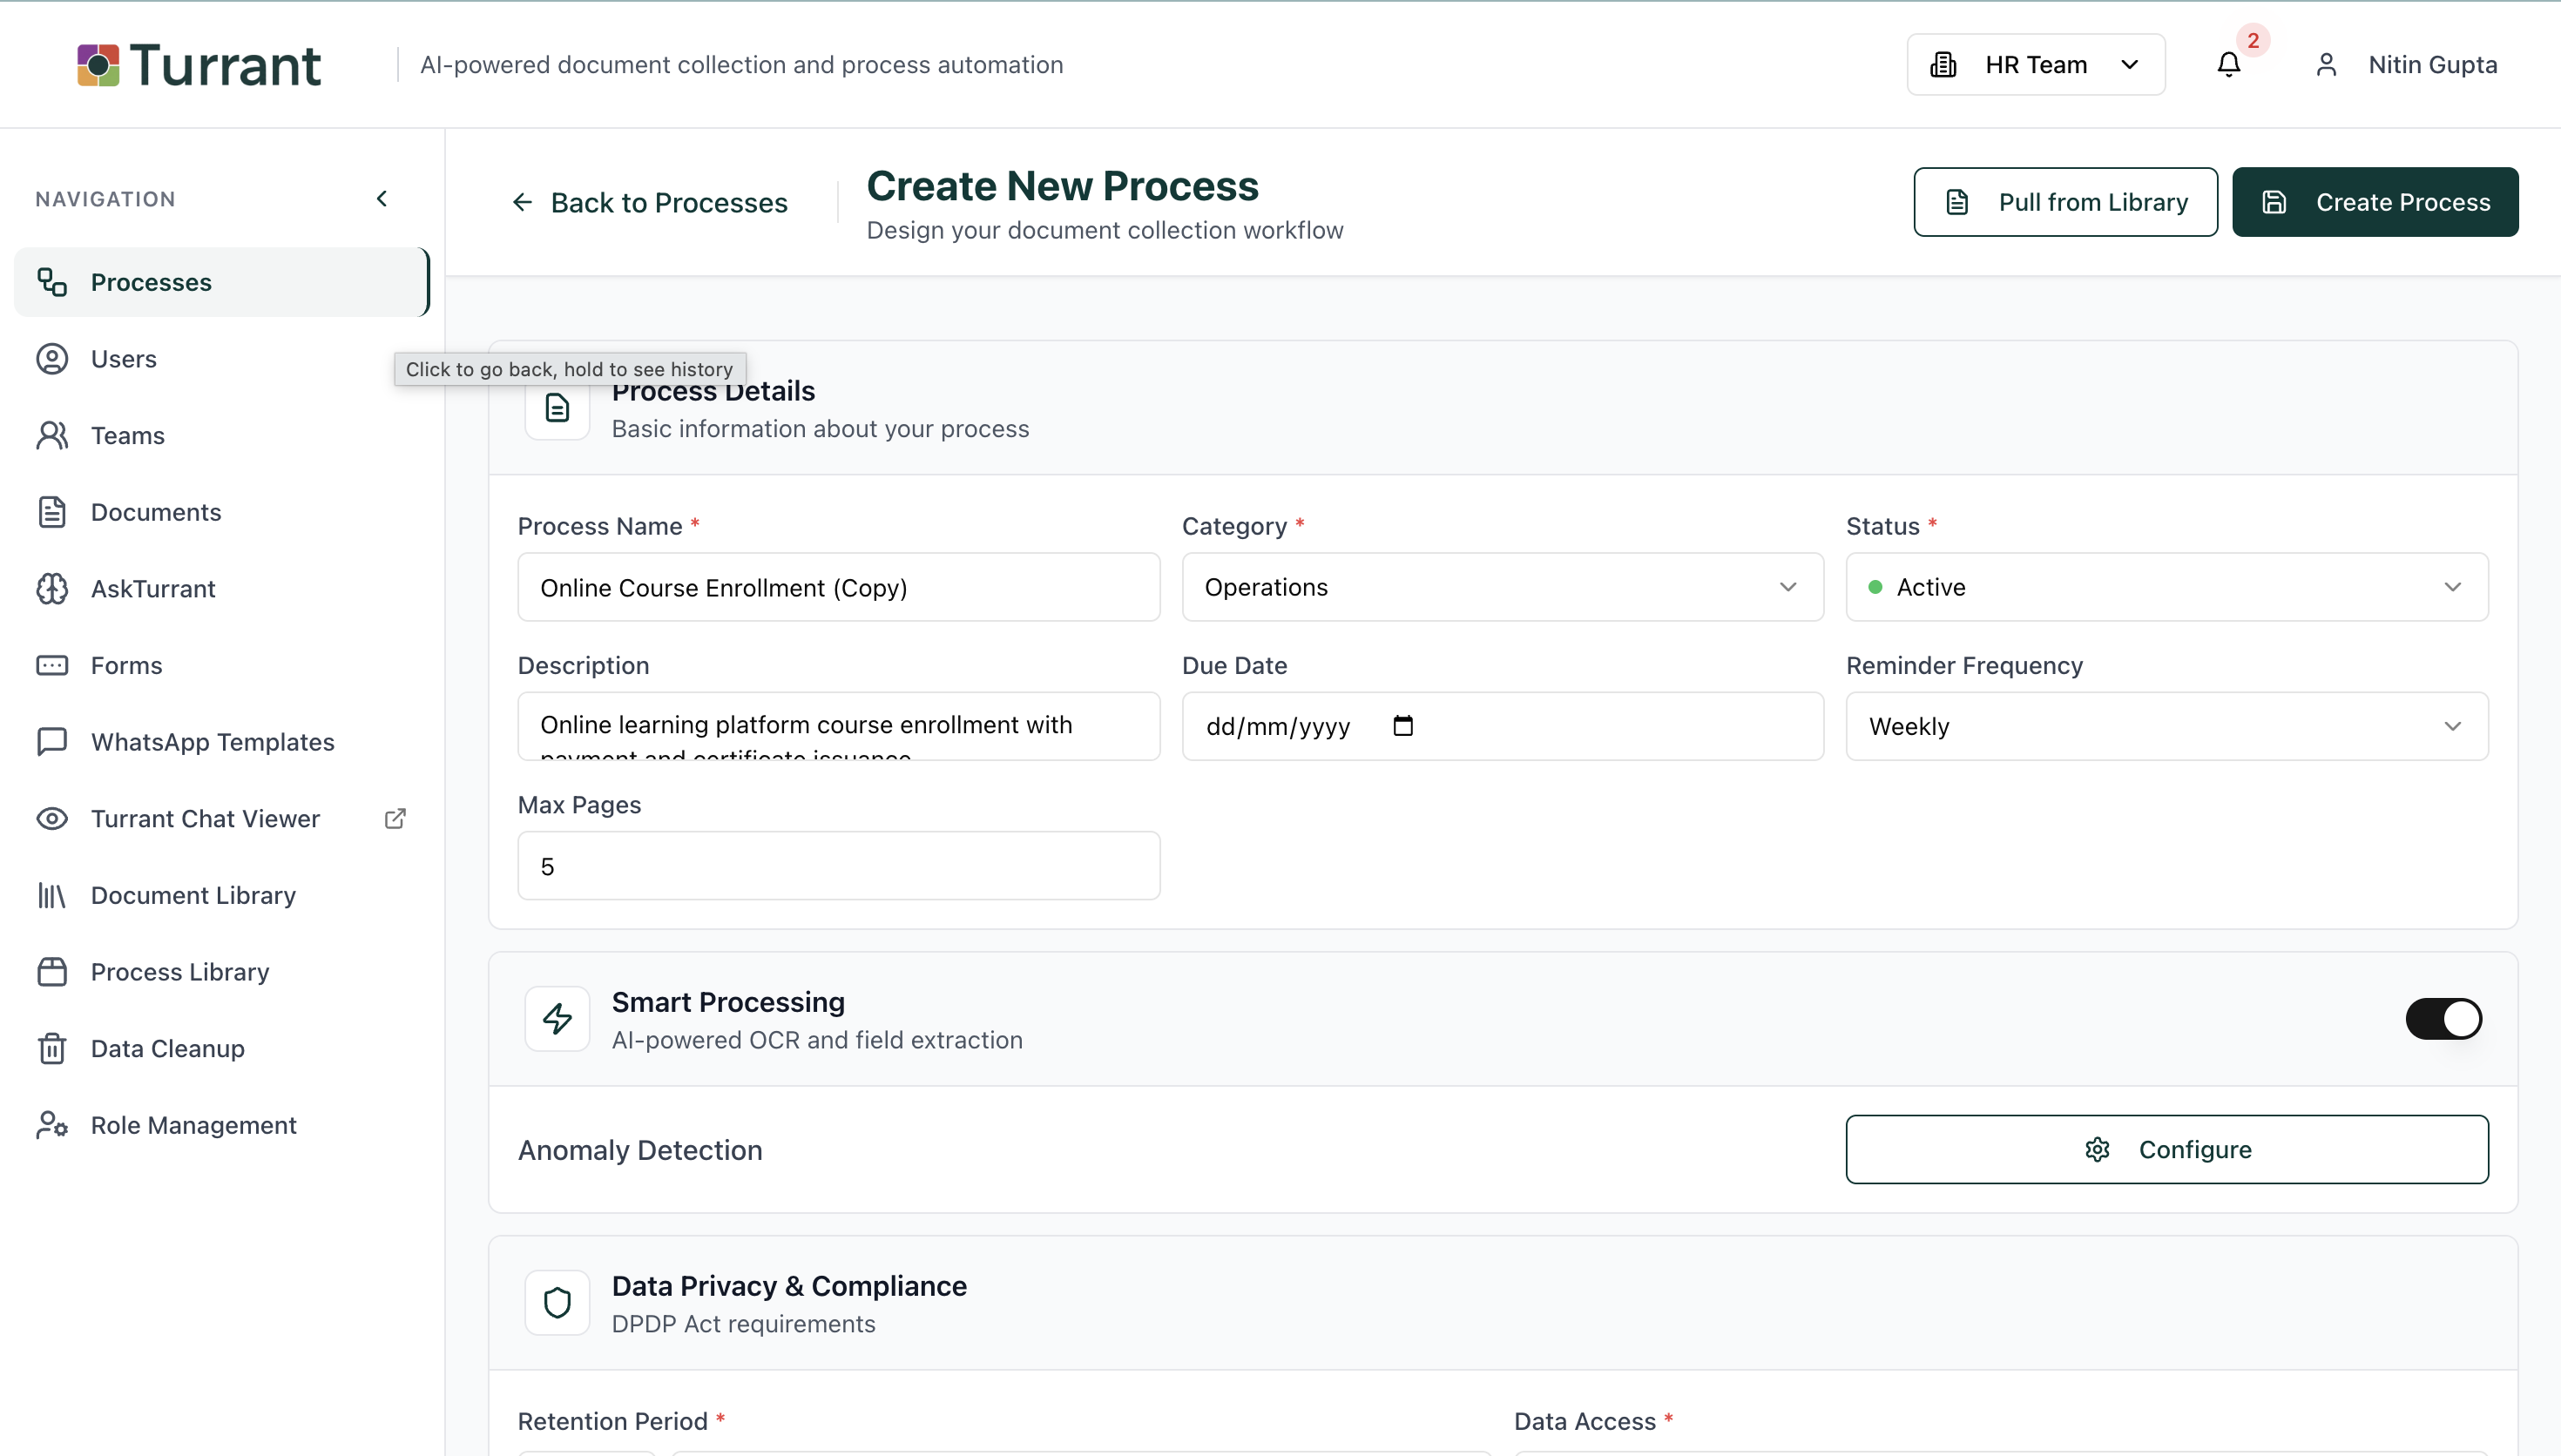Click the WhatsApp Templates icon
This screenshot has height=1456, width=2561.
[53, 741]
